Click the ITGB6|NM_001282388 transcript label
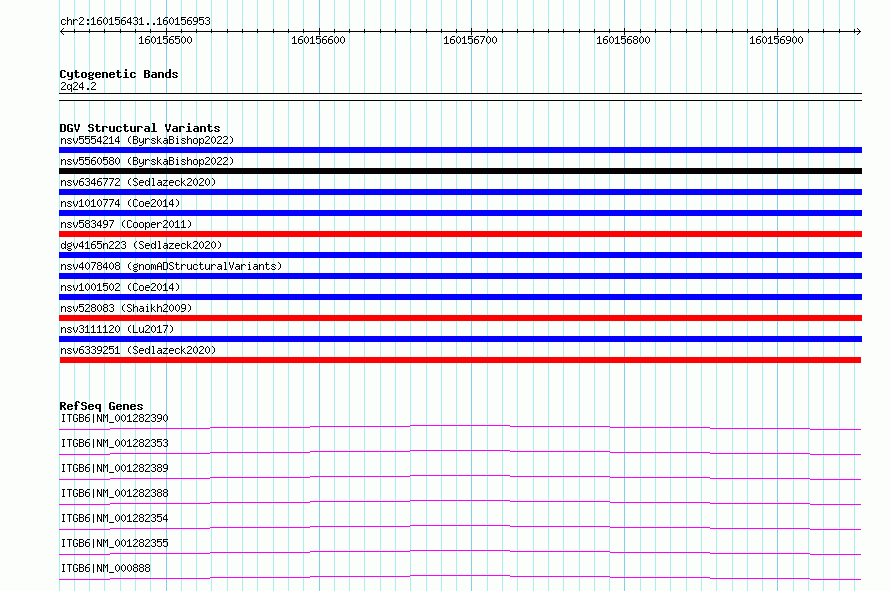Image resolution: width=890 pixels, height=591 pixels. click(115, 493)
